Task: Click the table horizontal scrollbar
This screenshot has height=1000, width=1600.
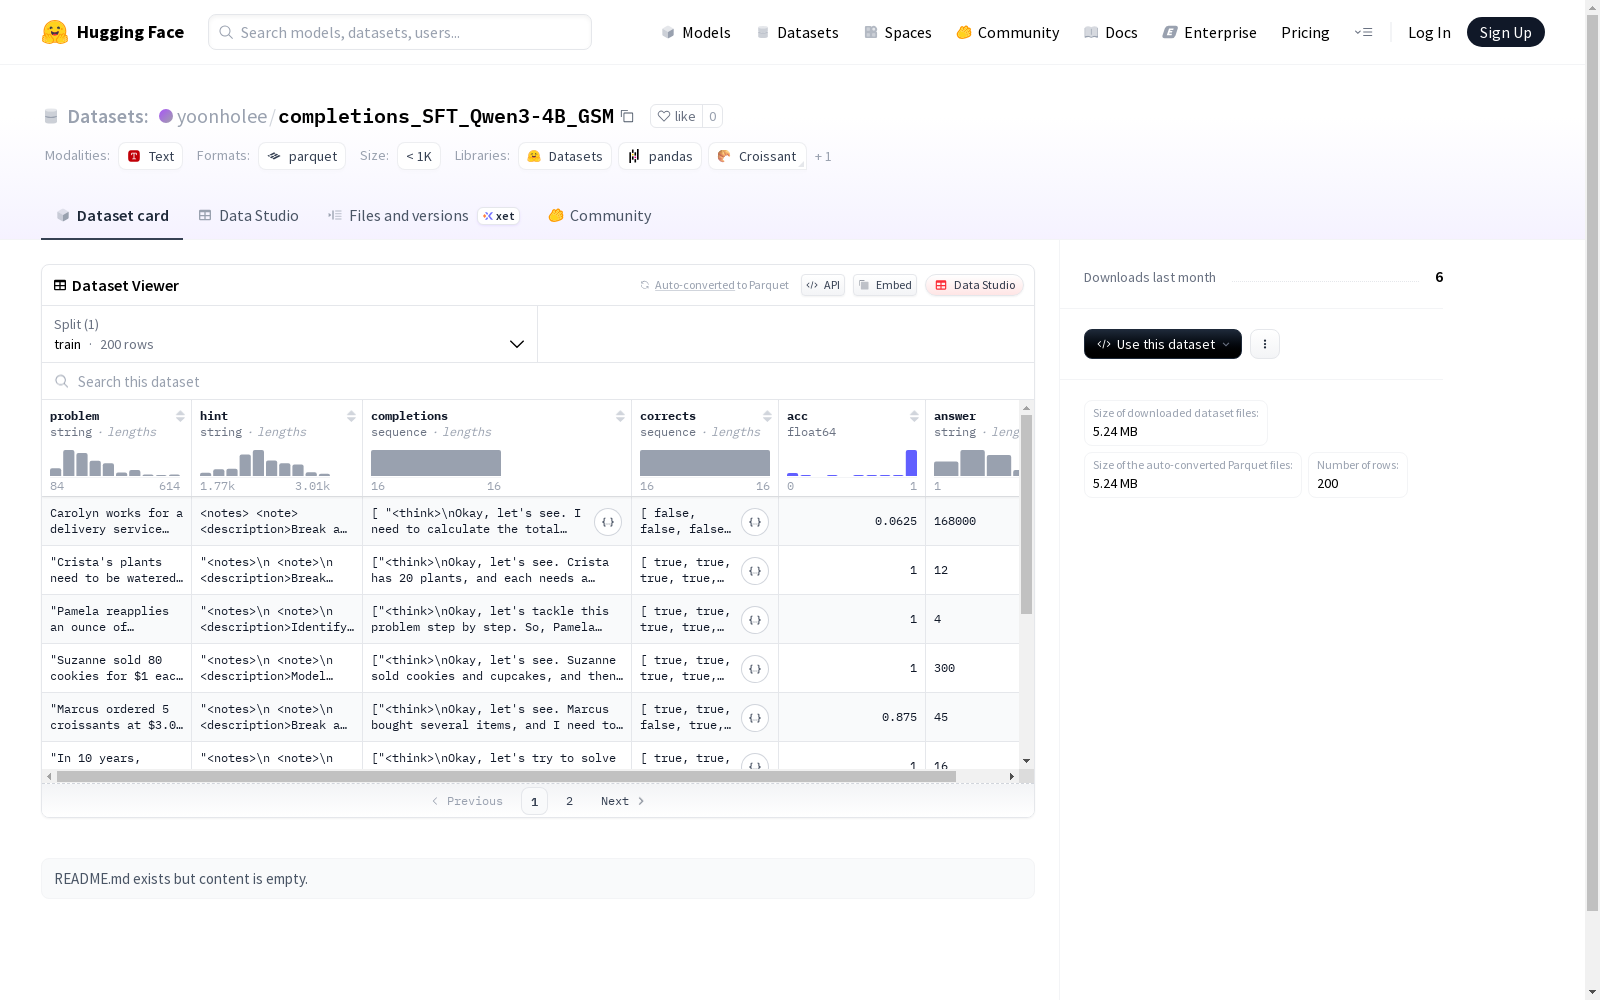Action: coord(506,776)
